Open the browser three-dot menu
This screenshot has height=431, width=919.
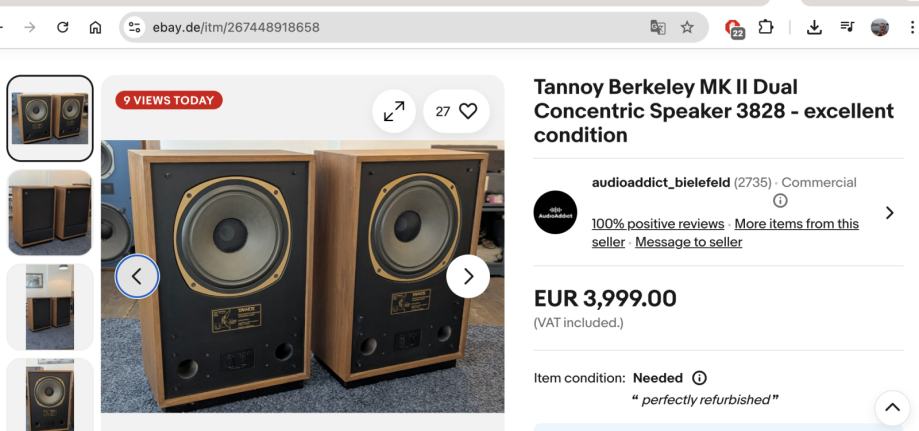click(x=911, y=28)
